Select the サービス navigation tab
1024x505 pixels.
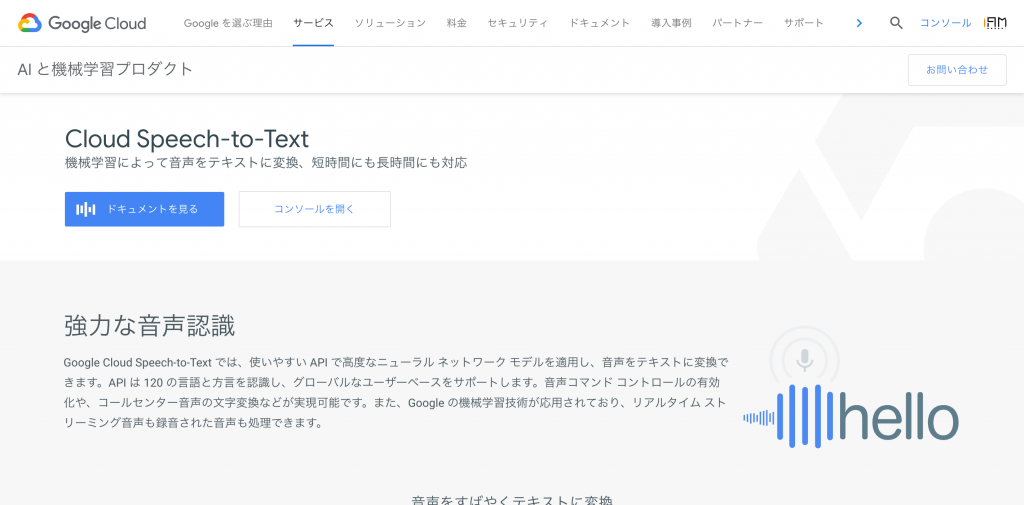pos(313,24)
